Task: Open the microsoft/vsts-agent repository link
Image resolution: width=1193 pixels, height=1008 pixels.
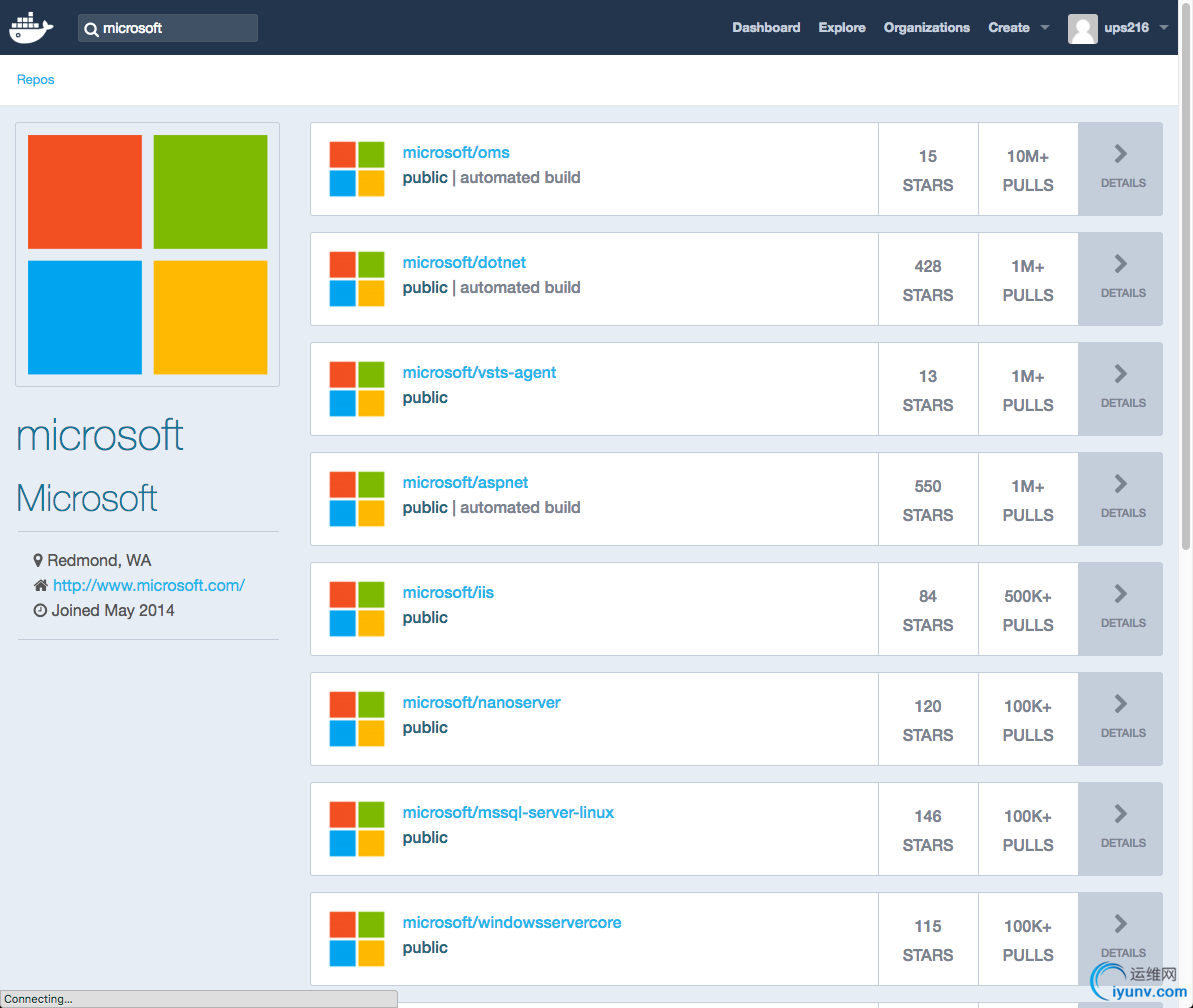Action: coord(479,373)
